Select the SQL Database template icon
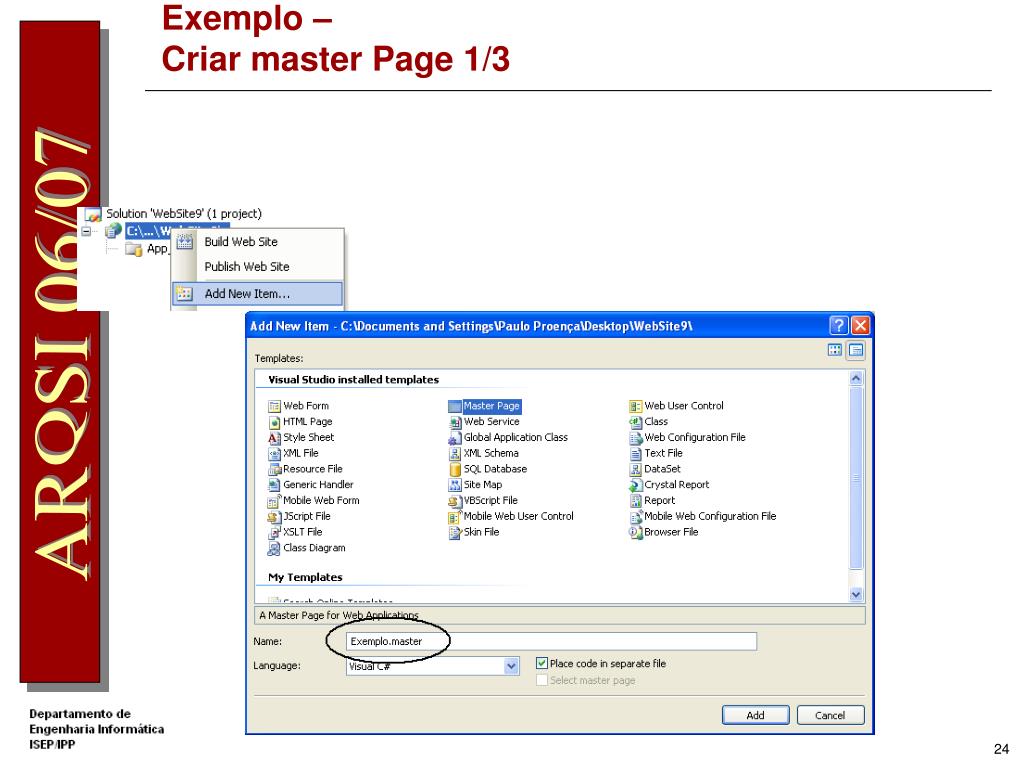The height and width of the screenshot is (768, 1024). [455, 469]
